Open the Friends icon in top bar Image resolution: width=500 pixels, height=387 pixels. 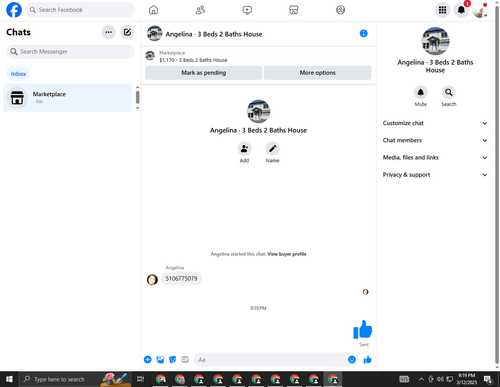tap(200, 10)
